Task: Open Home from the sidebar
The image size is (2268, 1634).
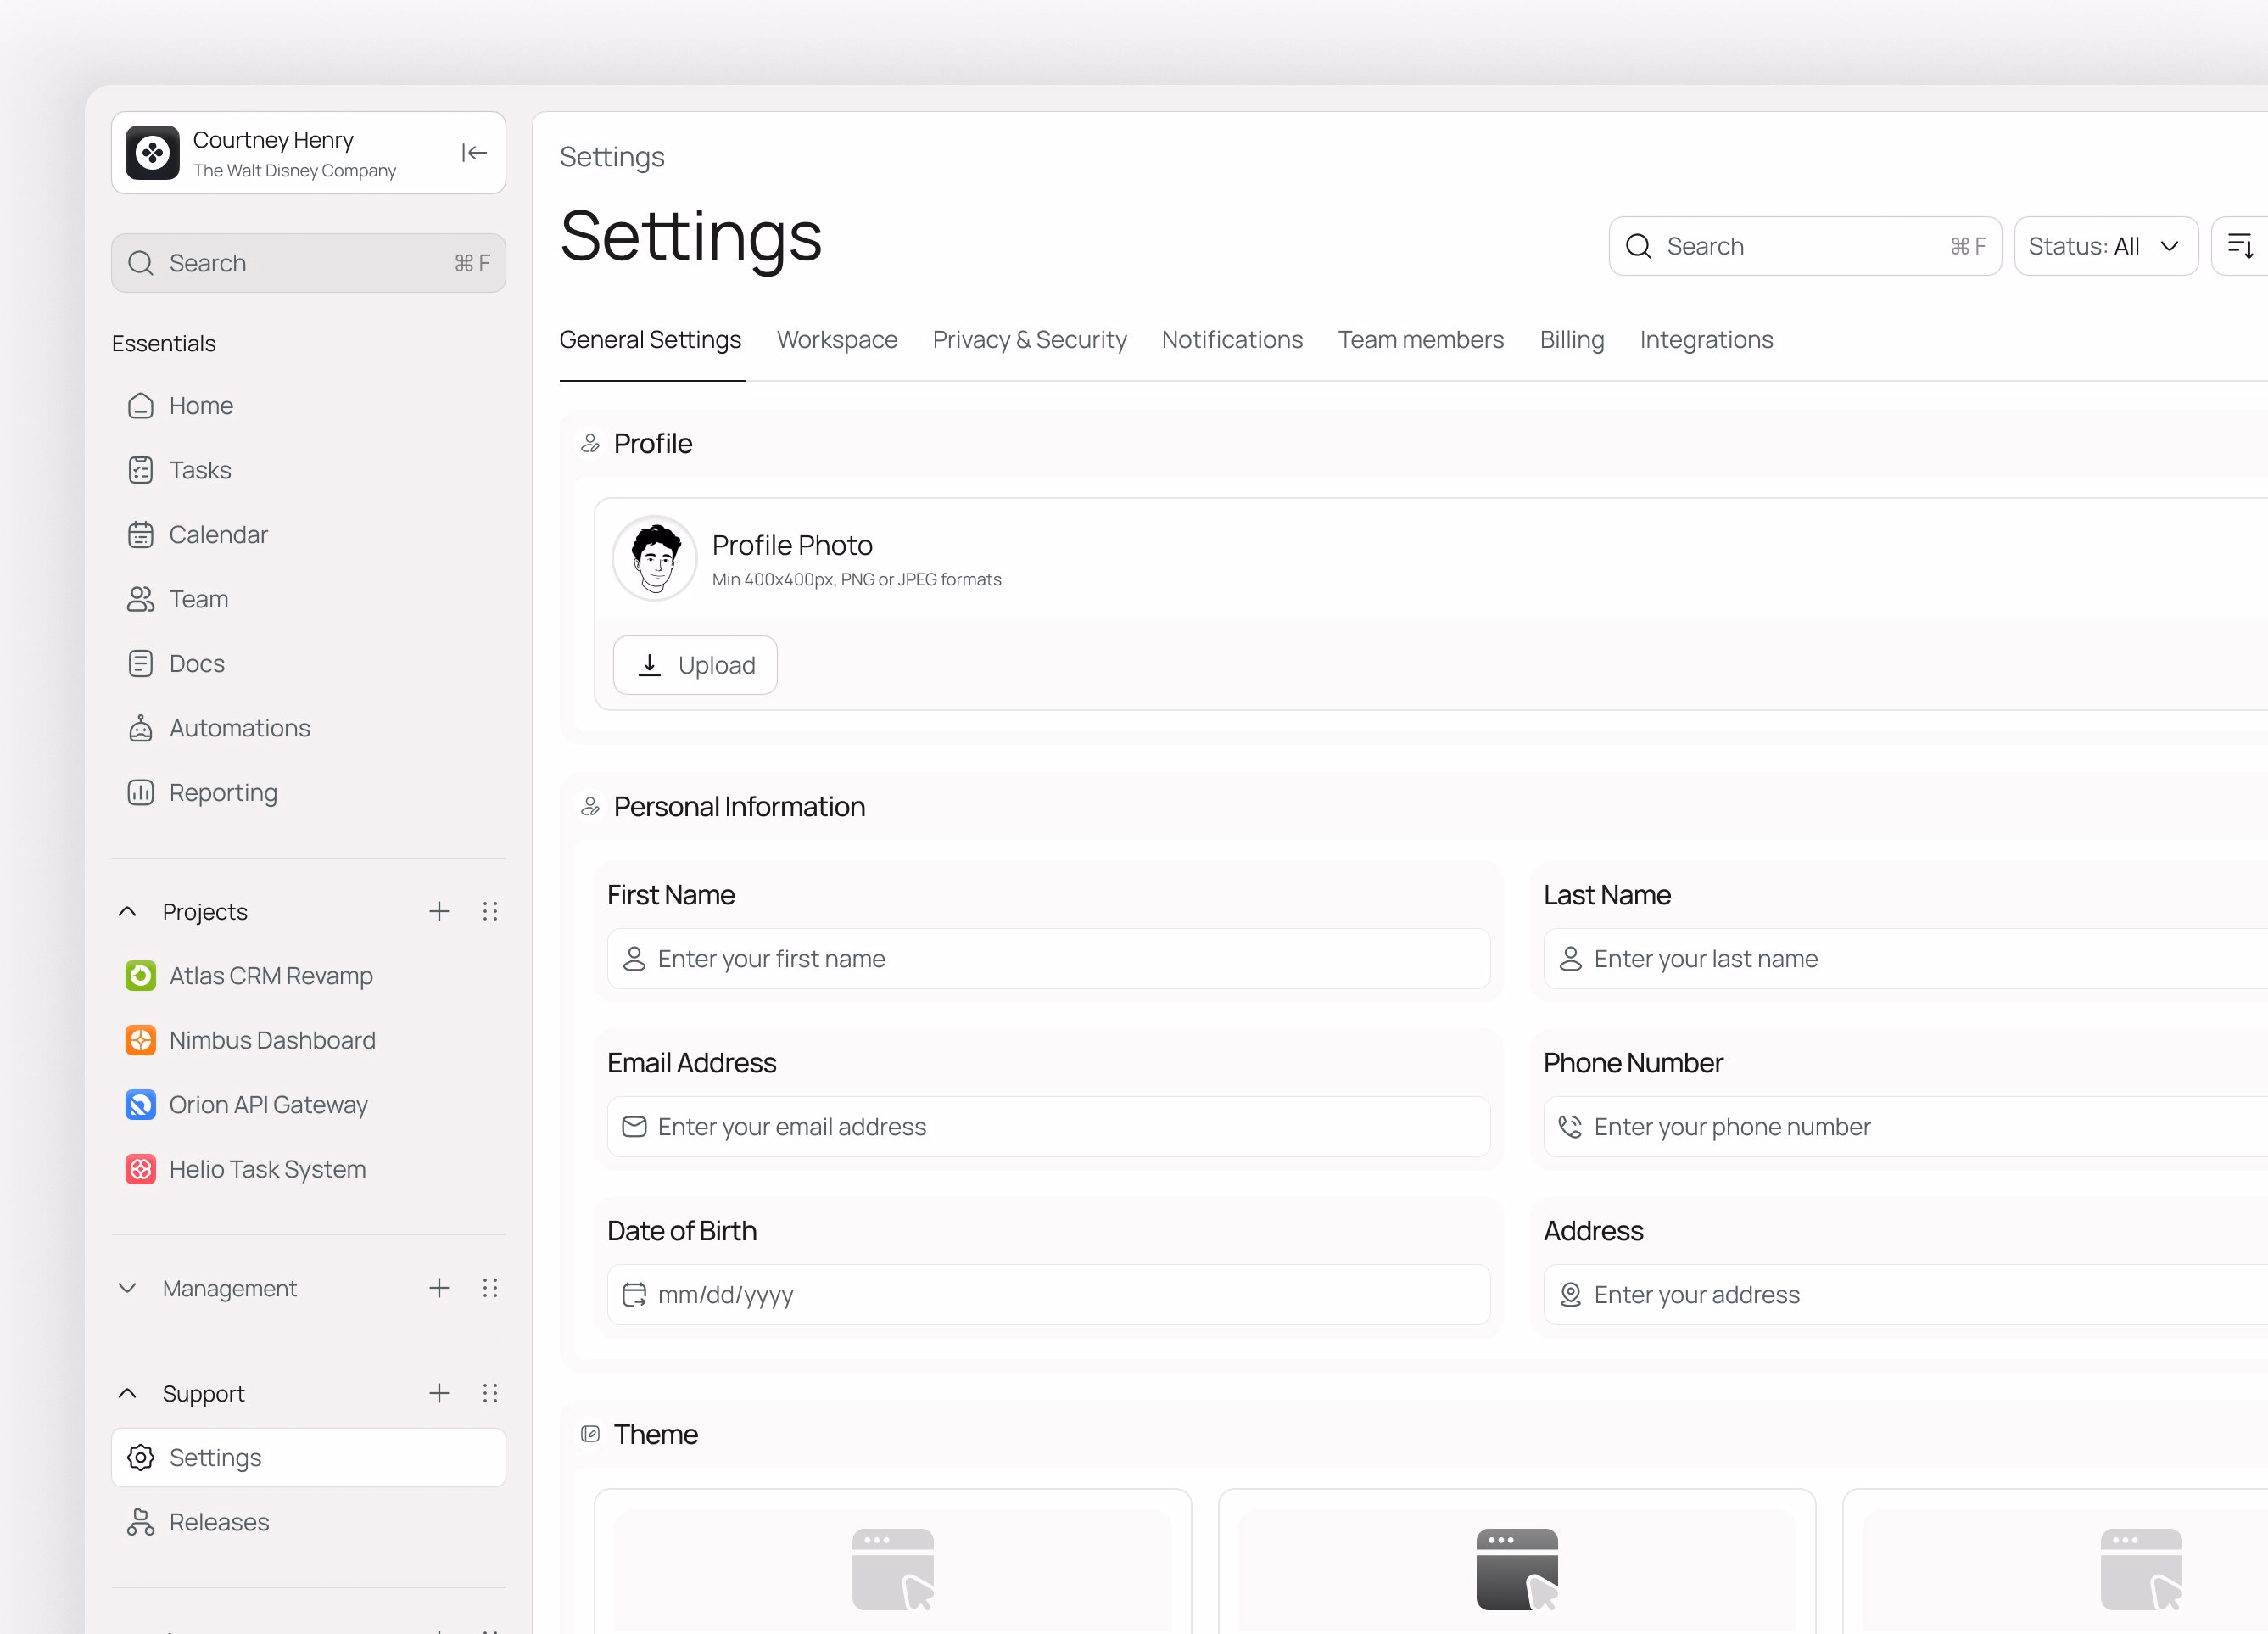Action: [x=309, y=406]
